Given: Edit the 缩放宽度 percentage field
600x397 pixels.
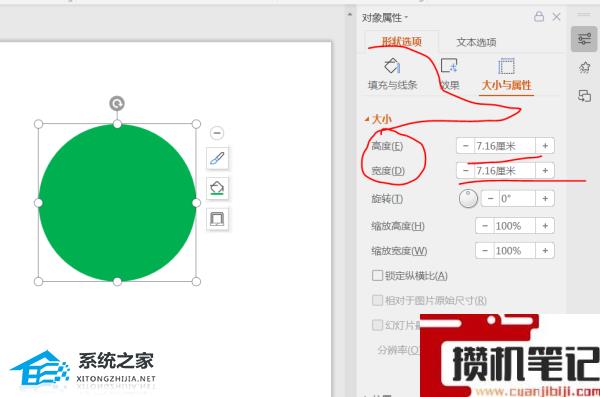Looking at the screenshot, I should tap(515, 251).
